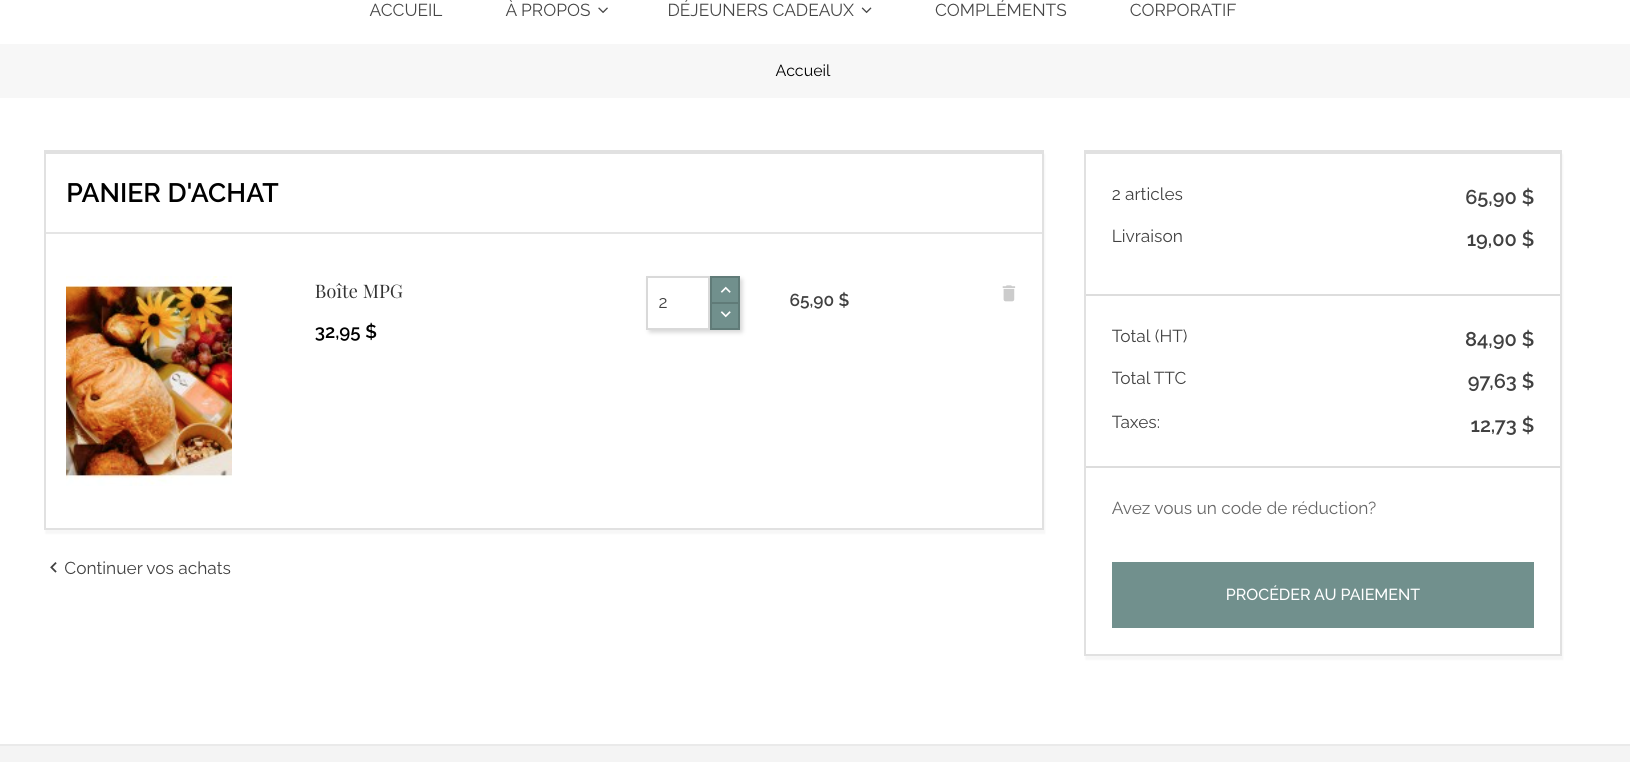
Task: Click the back chevron beside Continuer vos achats
Action: (x=53, y=567)
